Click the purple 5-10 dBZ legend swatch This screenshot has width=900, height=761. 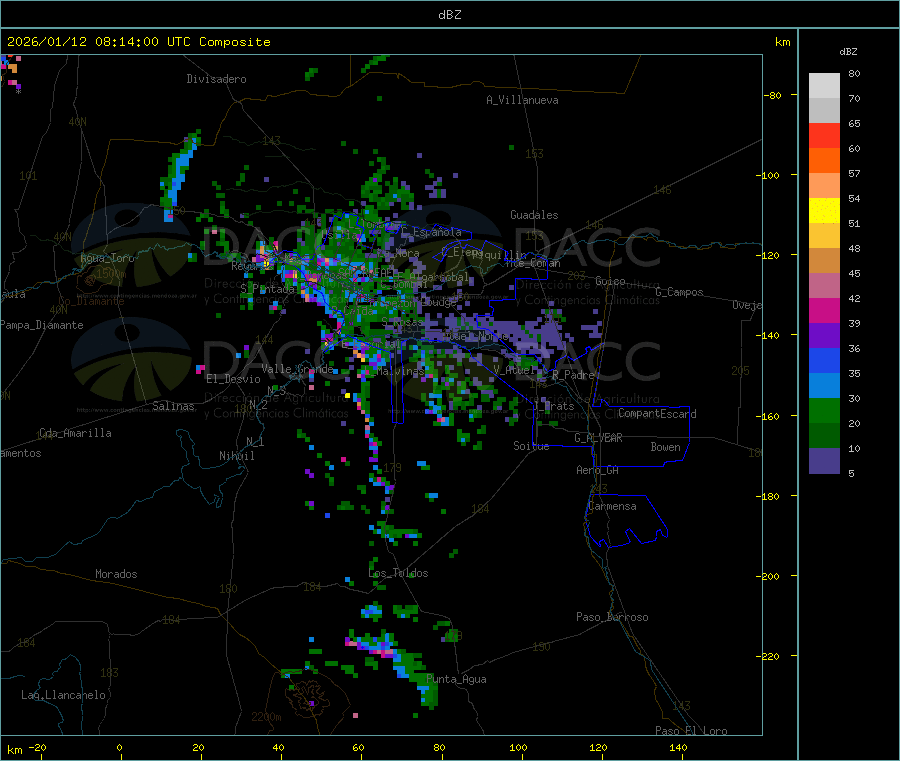point(824,461)
